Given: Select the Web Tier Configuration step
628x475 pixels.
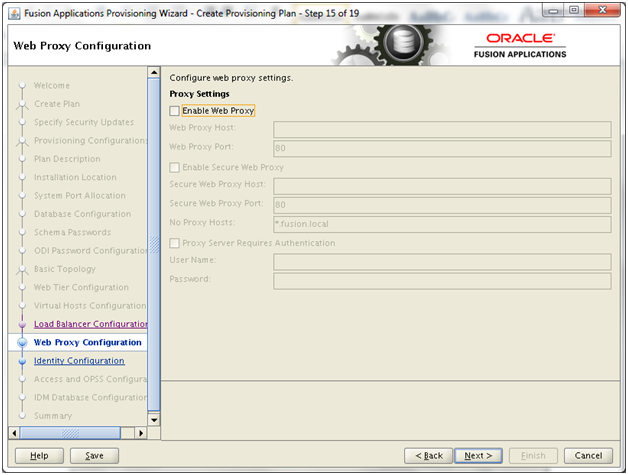Looking at the screenshot, I should coord(81,288).
